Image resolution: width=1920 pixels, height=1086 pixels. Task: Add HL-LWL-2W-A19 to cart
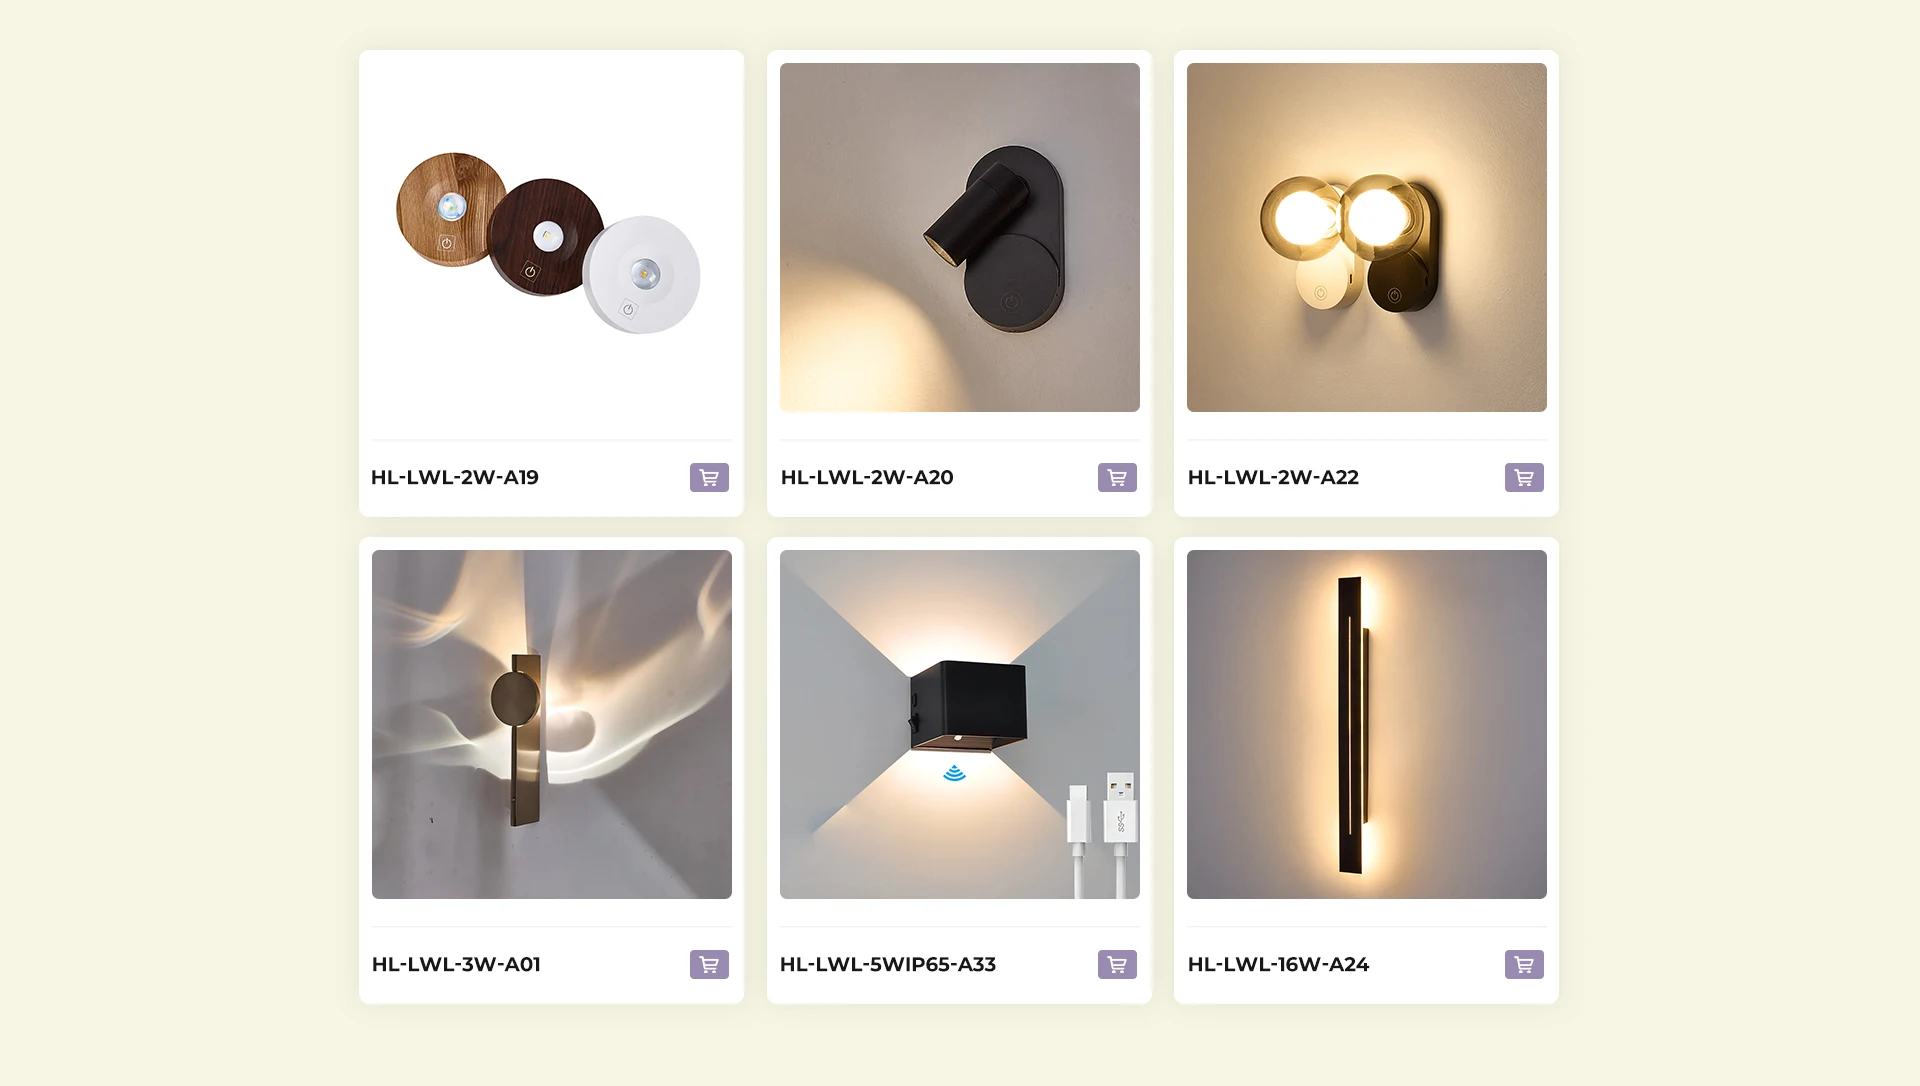[709, 478]
